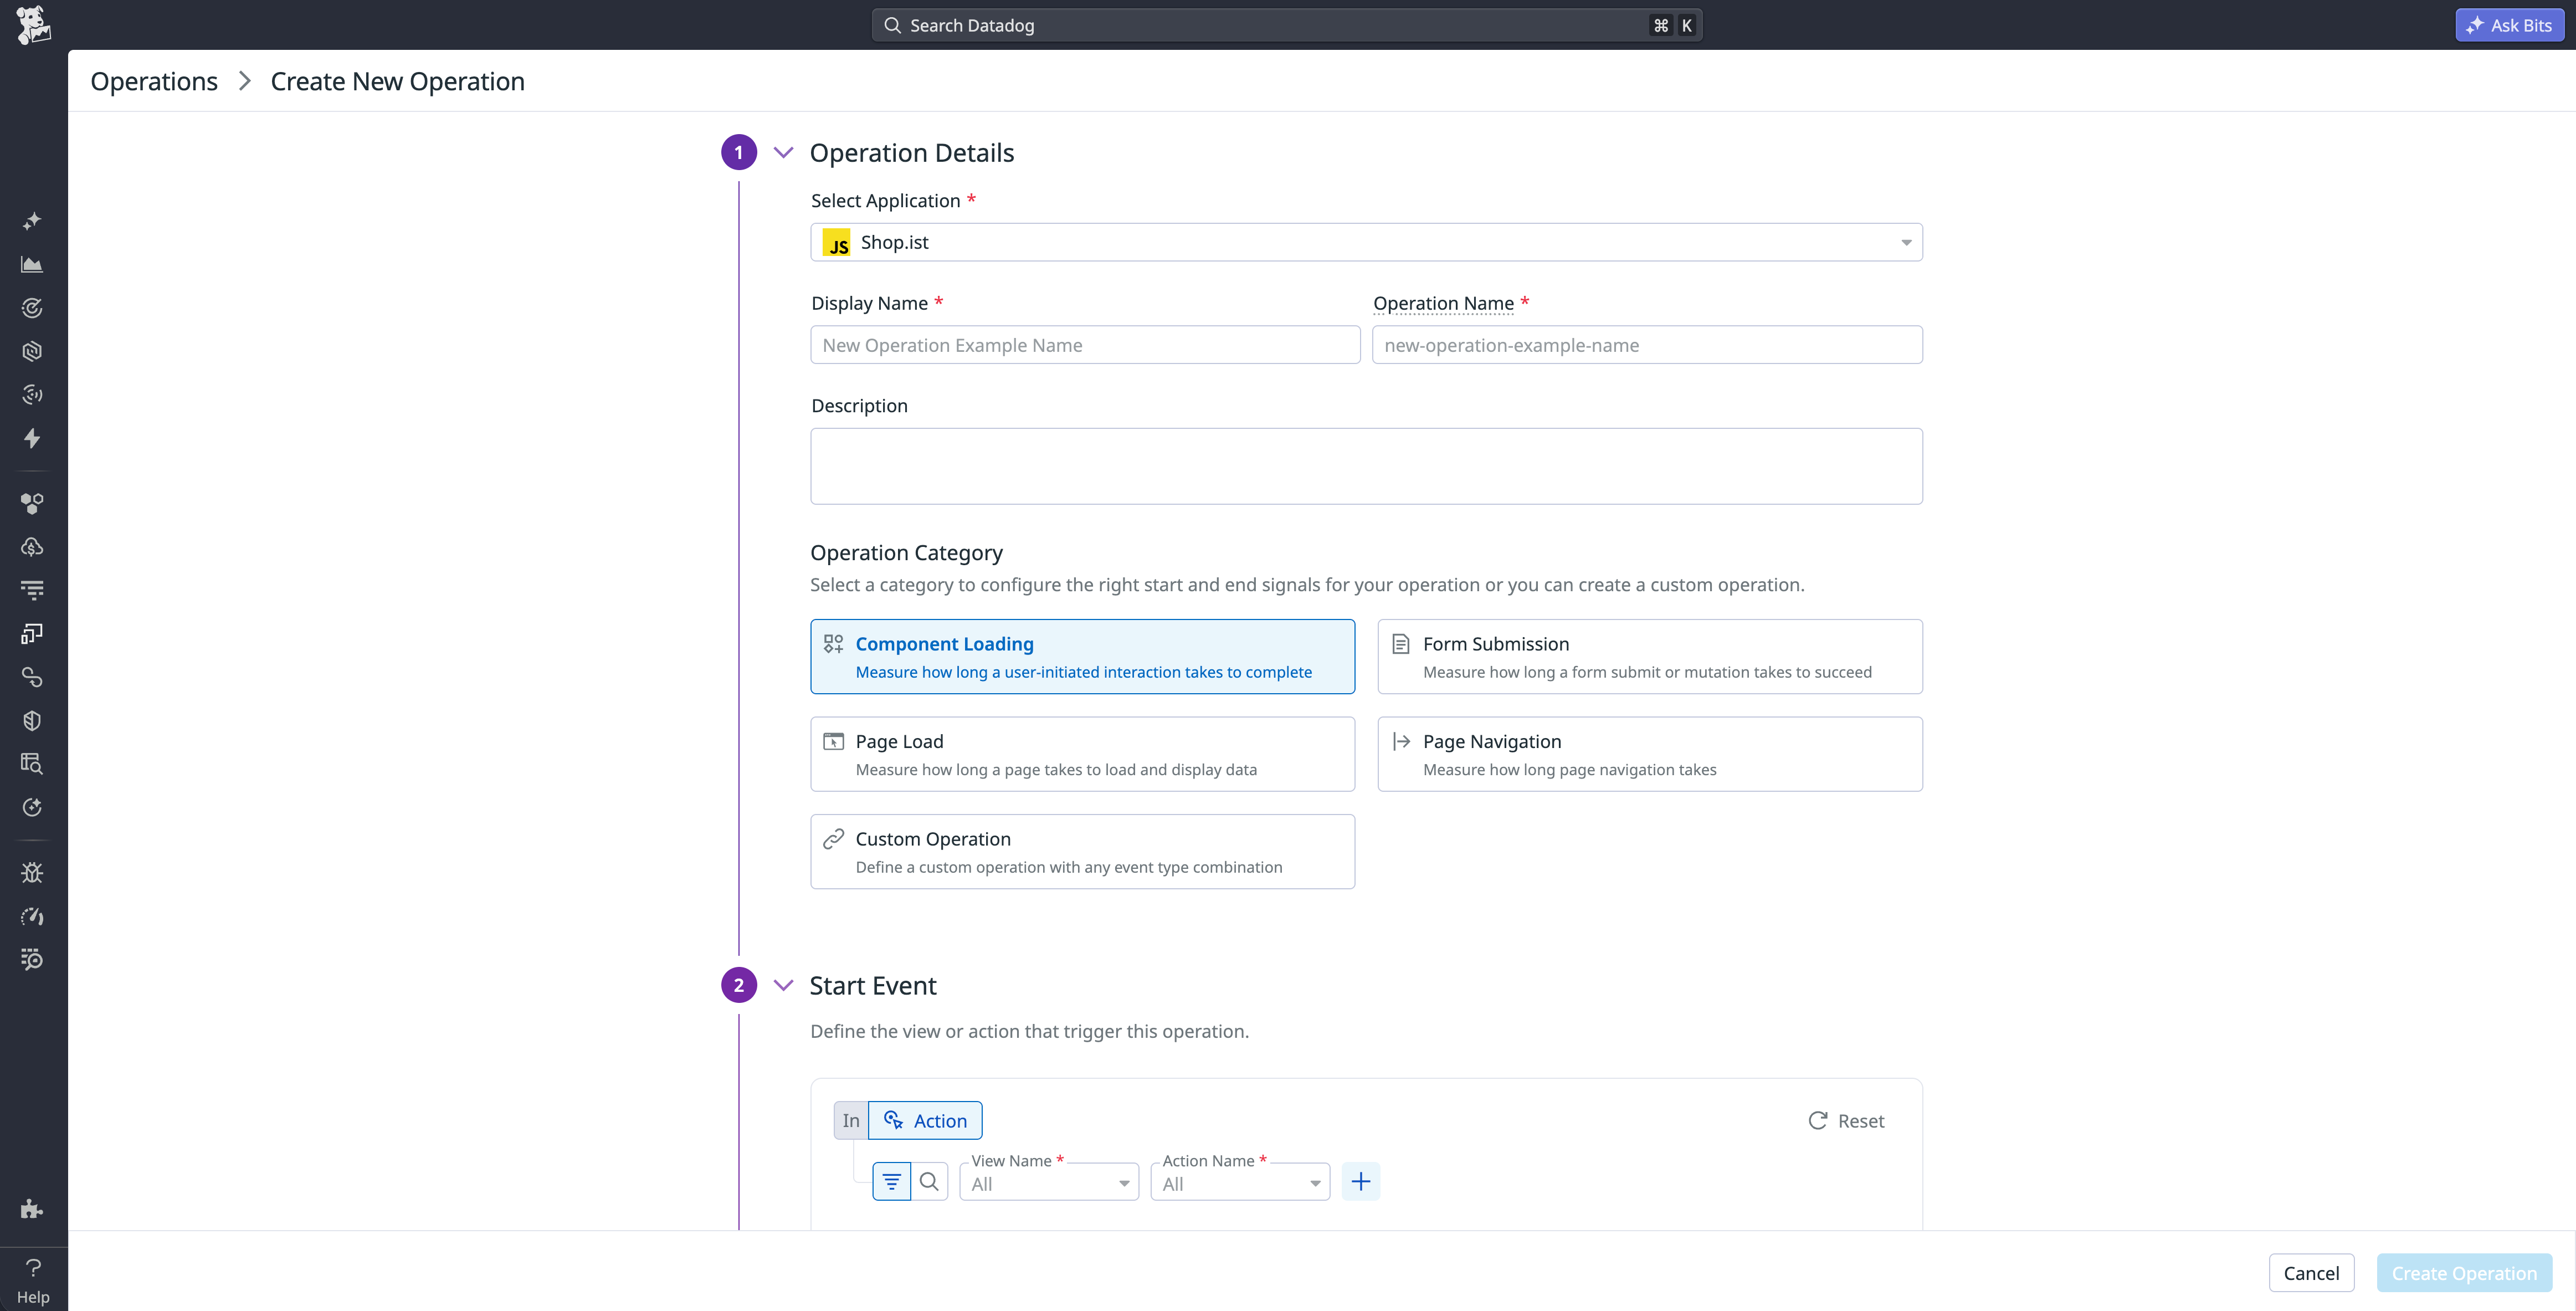The height and width of the screenshot is (1311, 2576).
Task: Open the cloud cost dollar sidebar icon
Action: [32, 547]
